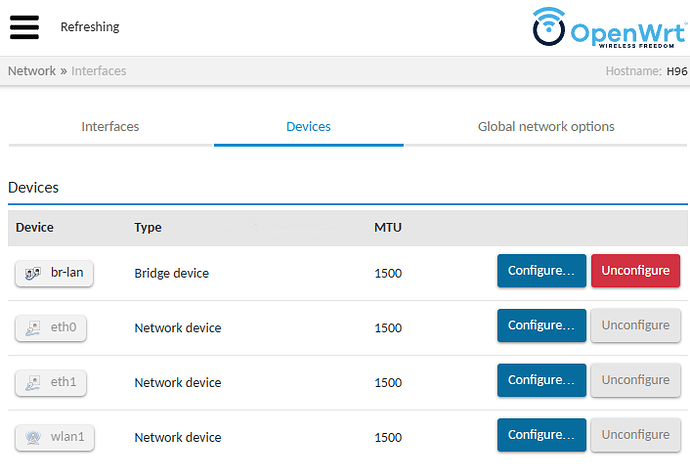Click the Network breadcrumb link

tap(32, 71)
